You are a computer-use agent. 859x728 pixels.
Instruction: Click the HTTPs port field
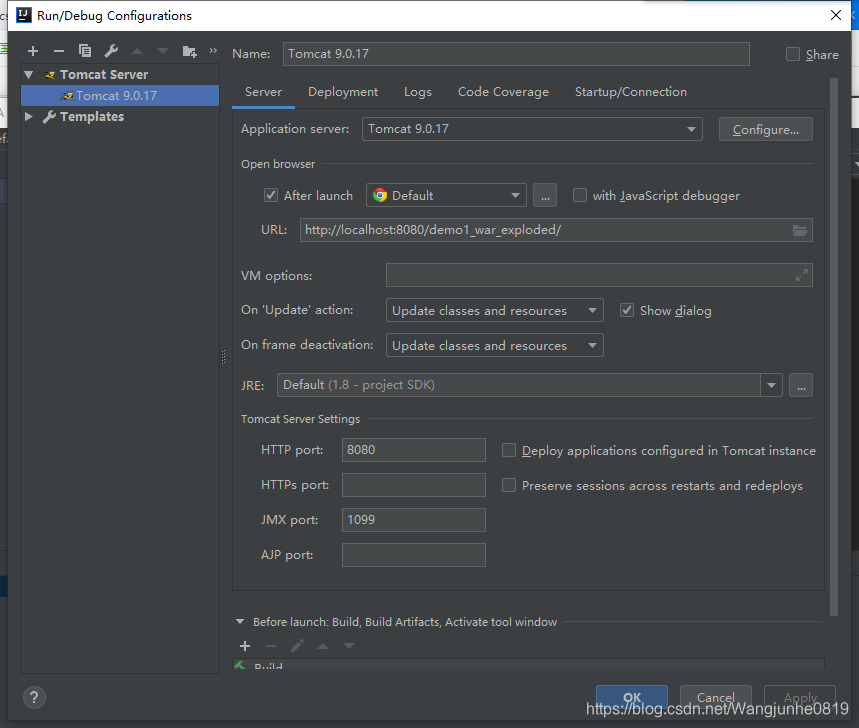click(x=414, y=485)
